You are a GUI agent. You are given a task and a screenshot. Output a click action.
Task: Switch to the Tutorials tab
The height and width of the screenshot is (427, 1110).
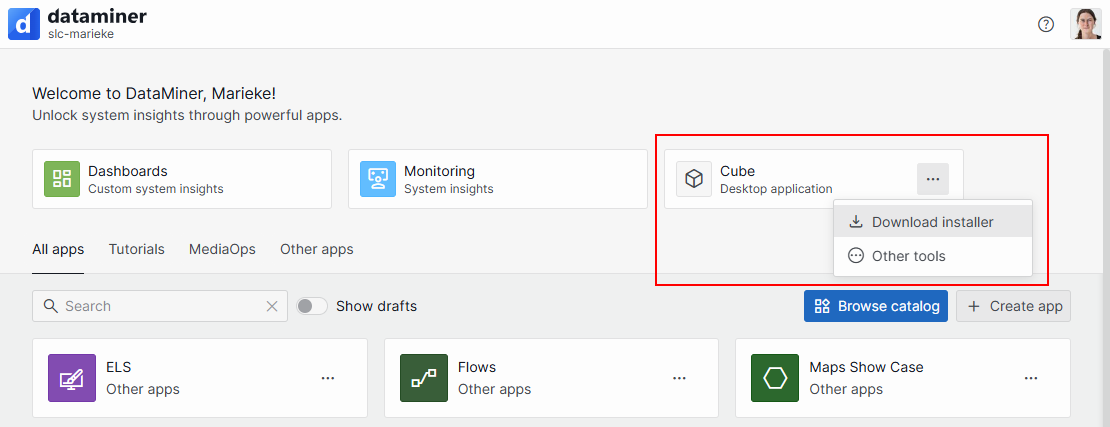(x=136, y=249)
